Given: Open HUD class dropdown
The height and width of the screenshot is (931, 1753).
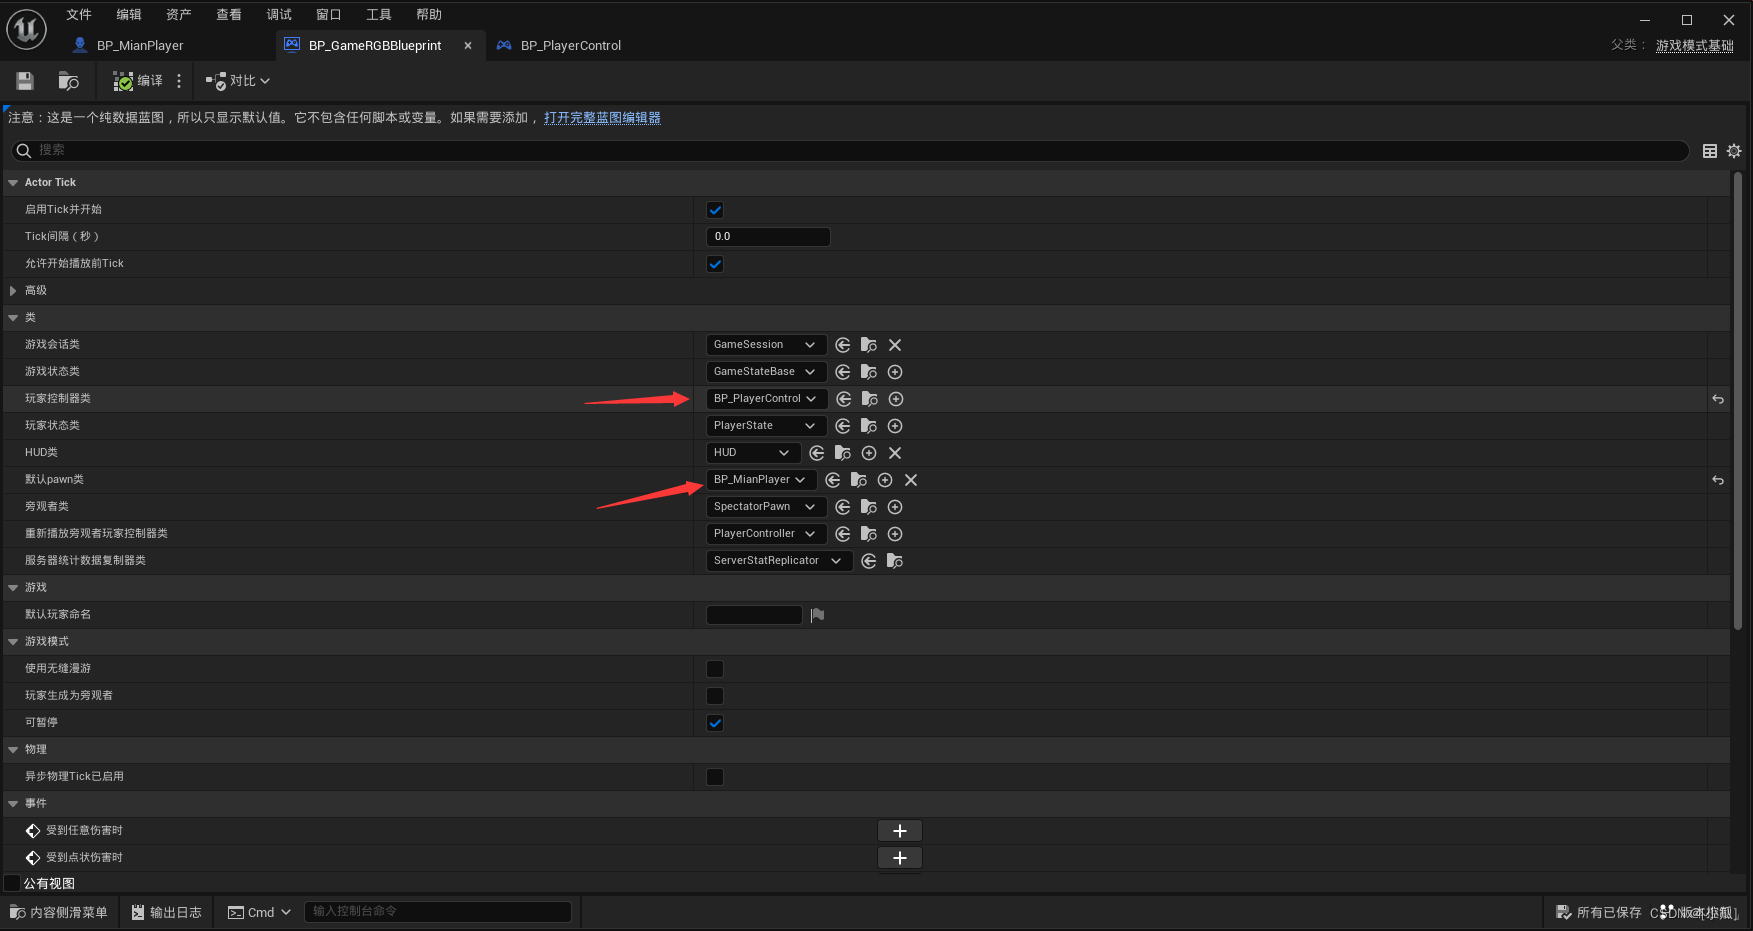Looking at the screenshot, I should [753, 453].
